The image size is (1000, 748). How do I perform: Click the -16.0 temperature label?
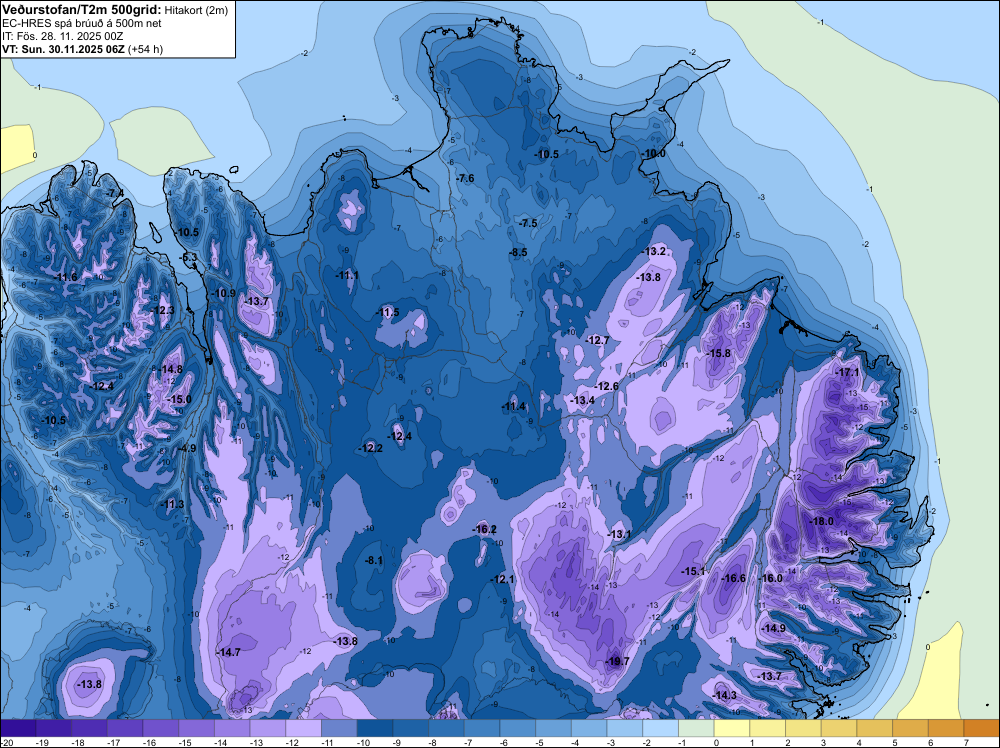coord(770,578)
